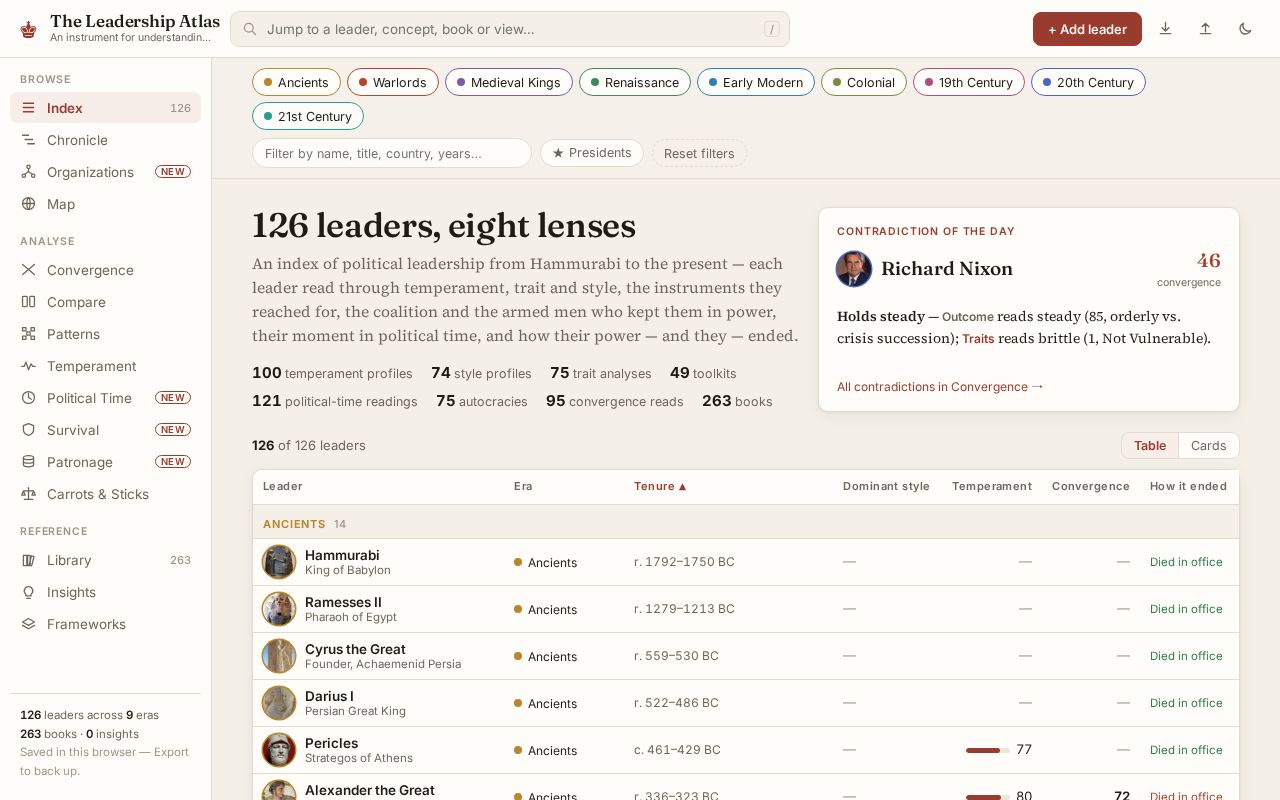
Task: Toggle dark mode with the moon icon
Action: point(1245,29)
